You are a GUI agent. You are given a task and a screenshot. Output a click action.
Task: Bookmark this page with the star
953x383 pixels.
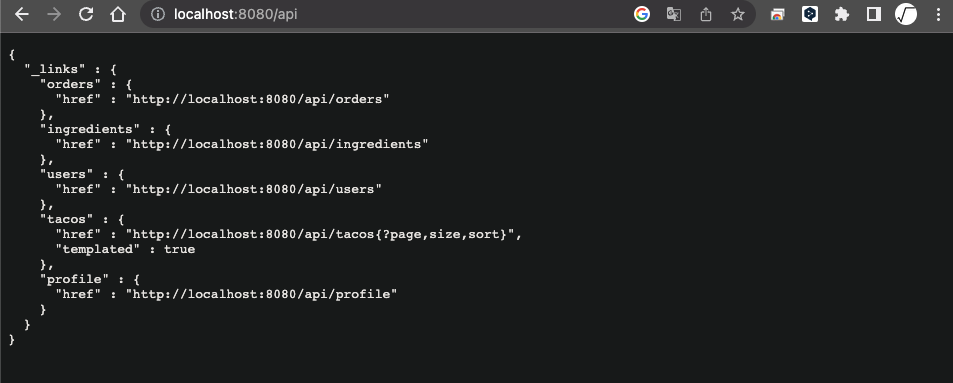click(x=737, y=15)
